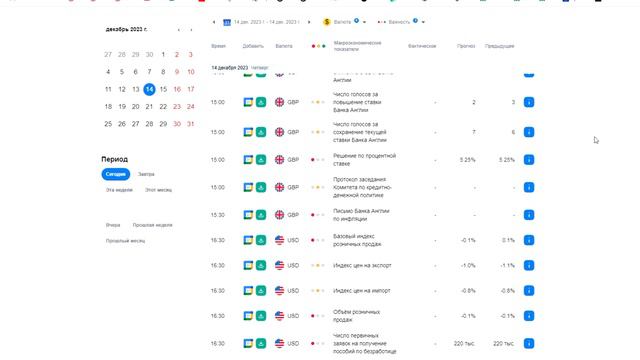Open info for 'Число первичных заявок' row
The height and width of the screenshot is (360, 640).
click(529, 343)
